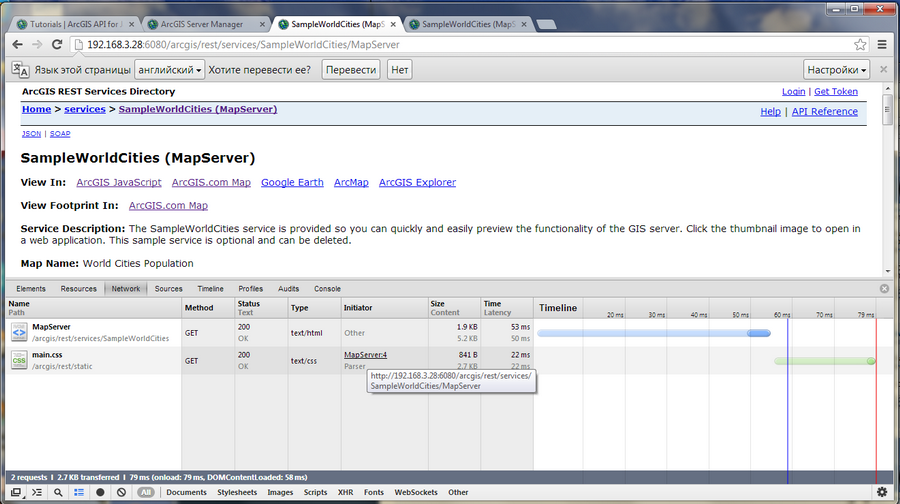Bookmark this page with the star icon
The width and height of the screenshot is (900, 504).
tap(860, 44)
